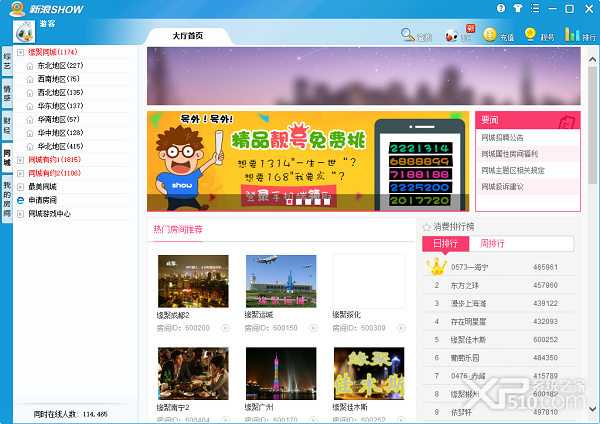This screenshot has width=600, height=424.
Task: Collapse the 缘聚同城 tree node
Action: pos(21,52)
